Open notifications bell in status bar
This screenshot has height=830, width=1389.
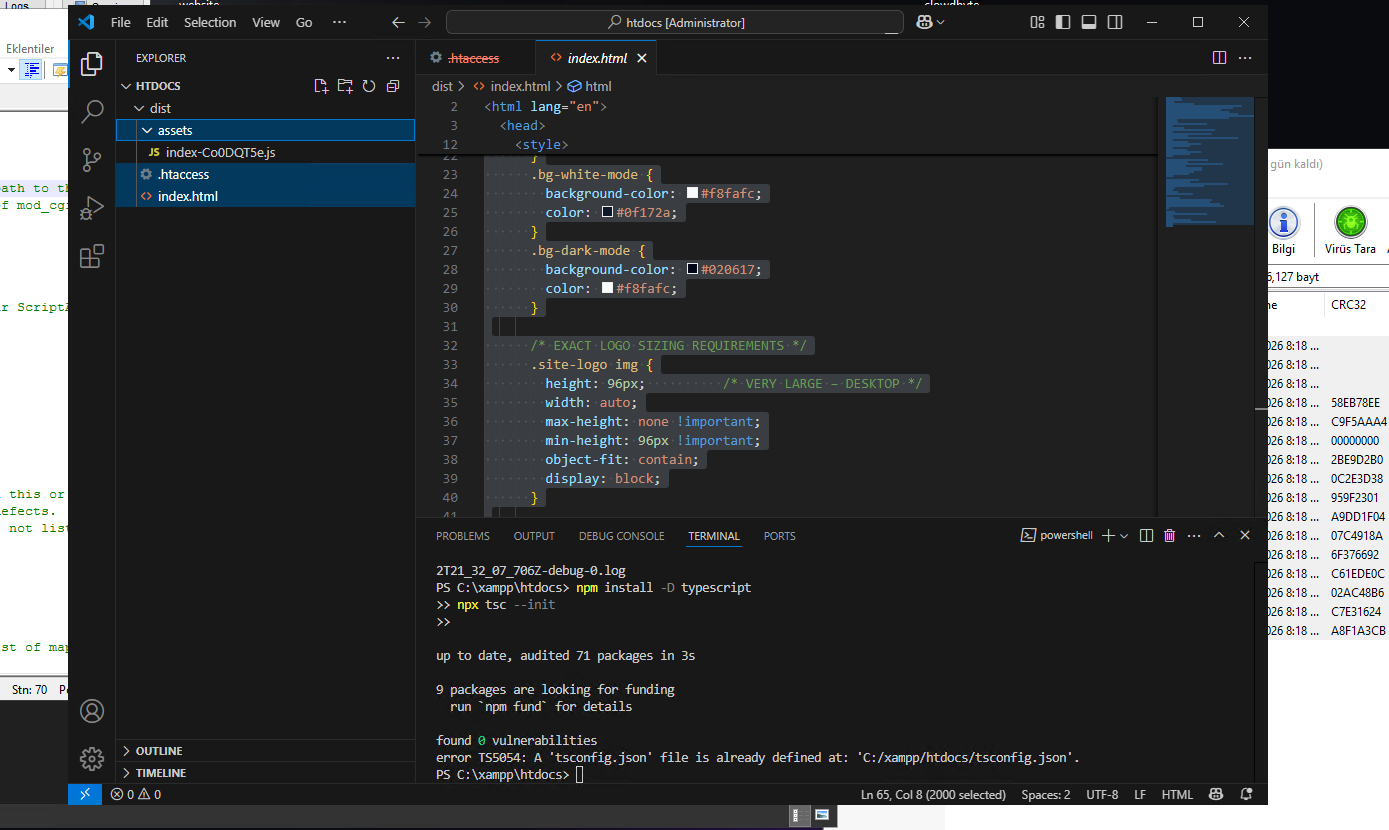[1246, 794]
